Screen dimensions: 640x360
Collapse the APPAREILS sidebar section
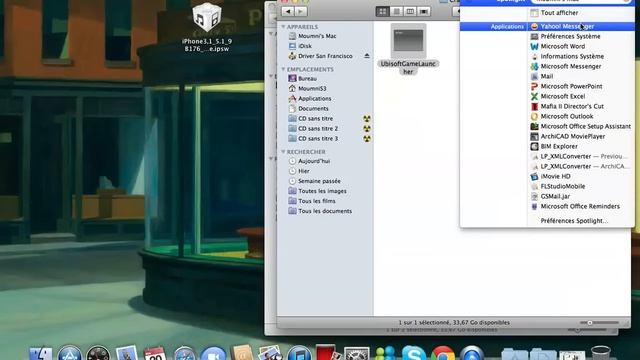[283, 27]
